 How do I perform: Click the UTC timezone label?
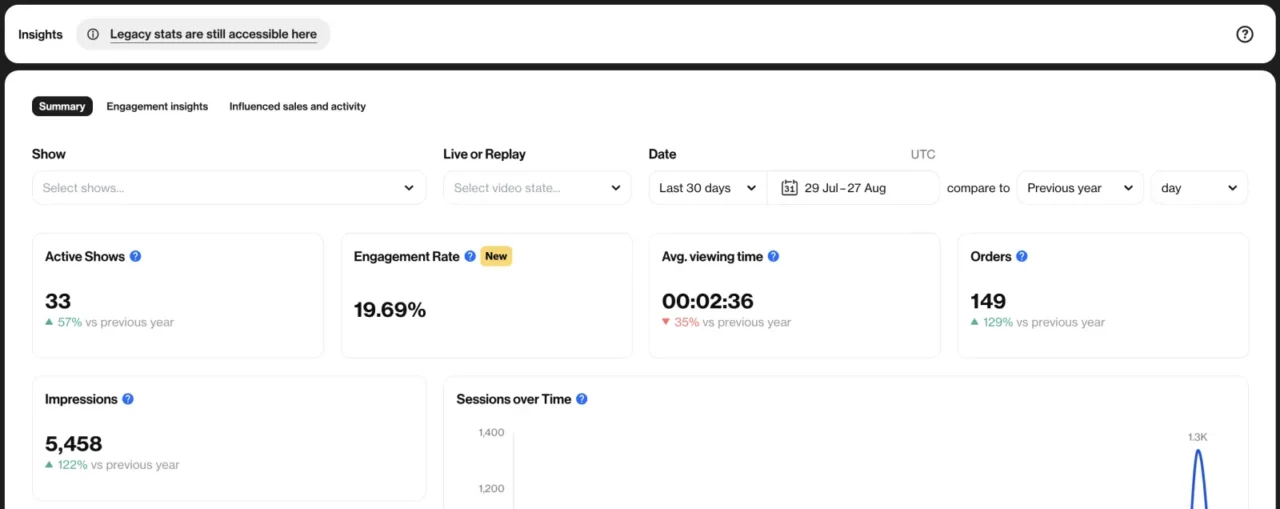923,154
